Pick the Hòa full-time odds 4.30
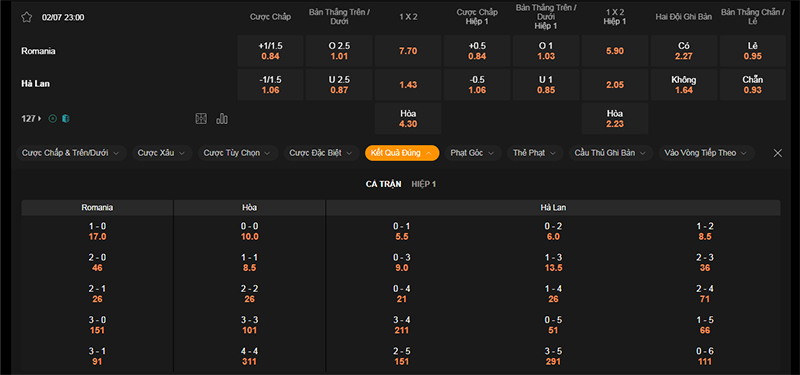The image size is (800, 375). pos(408,118)
